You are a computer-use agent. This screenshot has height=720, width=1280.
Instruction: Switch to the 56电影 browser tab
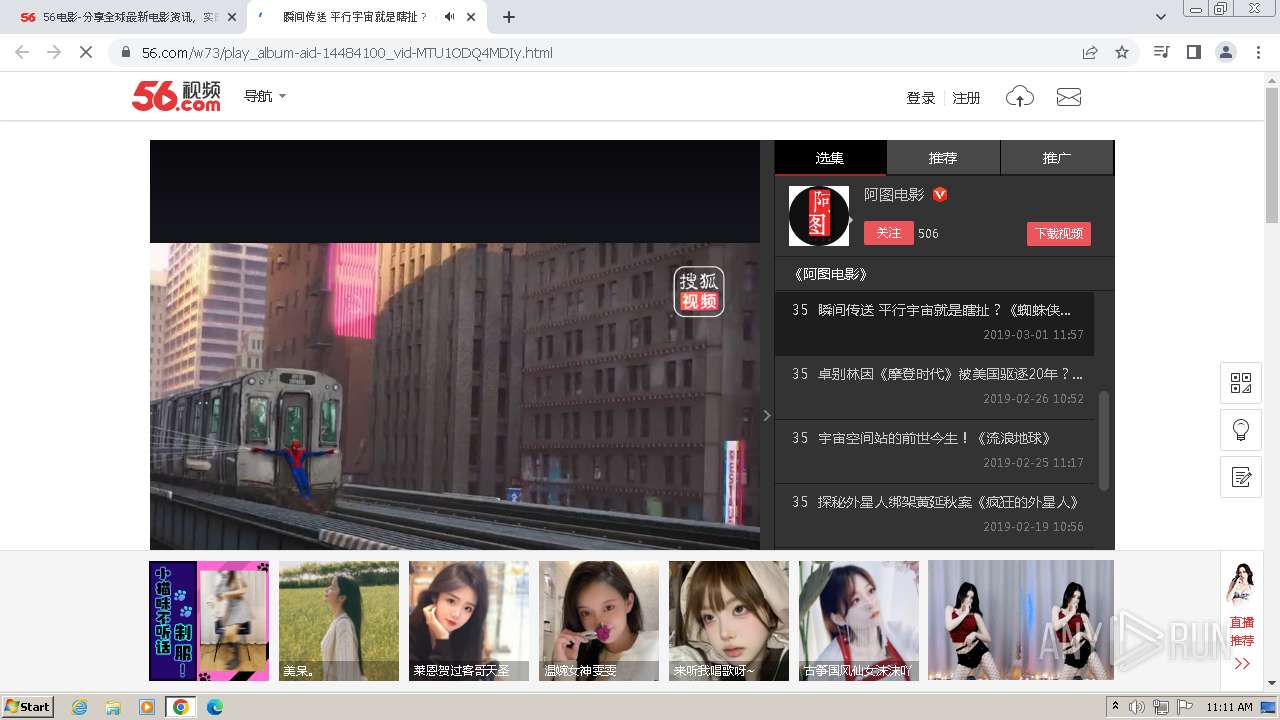coord(118,17)
